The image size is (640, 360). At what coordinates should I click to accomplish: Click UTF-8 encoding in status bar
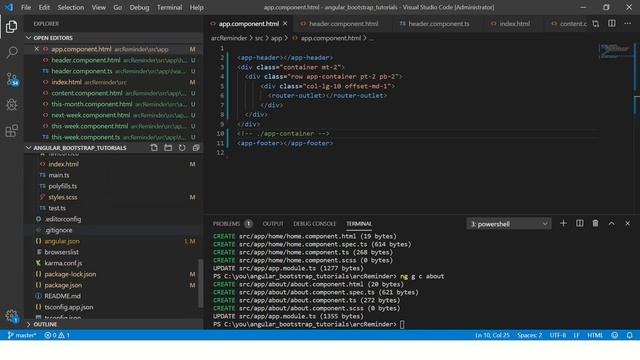tap(558, 335)
